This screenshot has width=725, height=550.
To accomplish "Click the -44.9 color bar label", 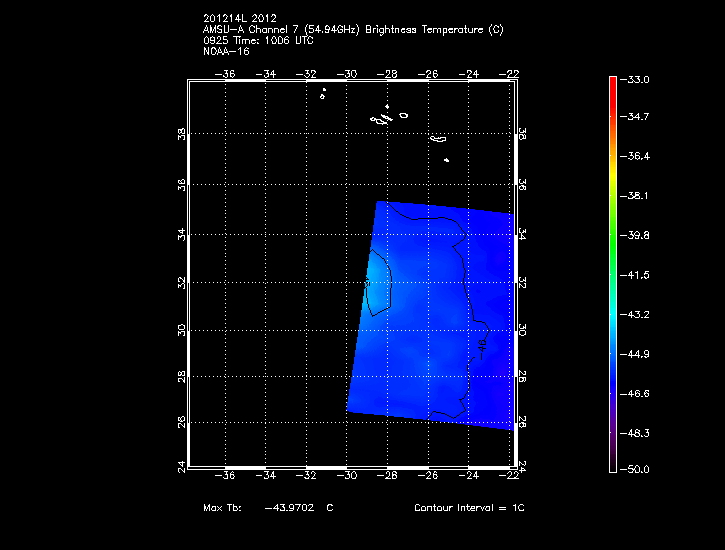I will coord(637,354).
